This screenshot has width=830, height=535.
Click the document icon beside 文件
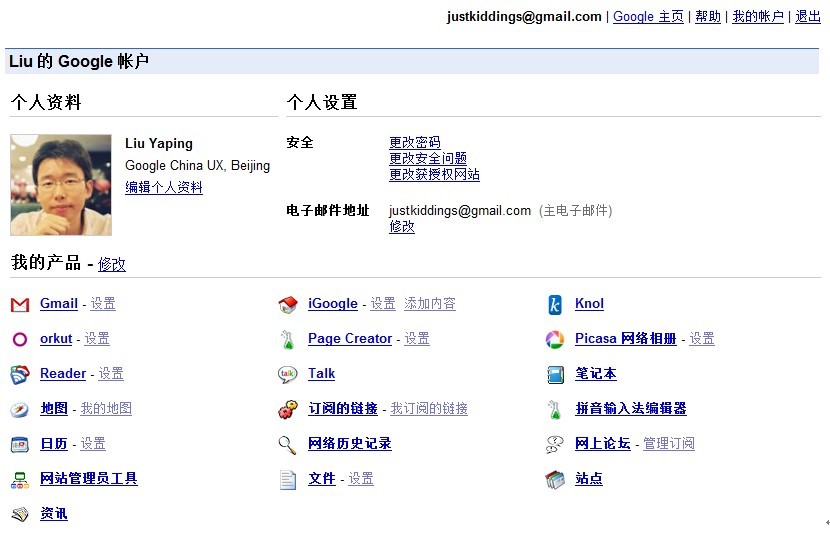[x=288, y=480]
